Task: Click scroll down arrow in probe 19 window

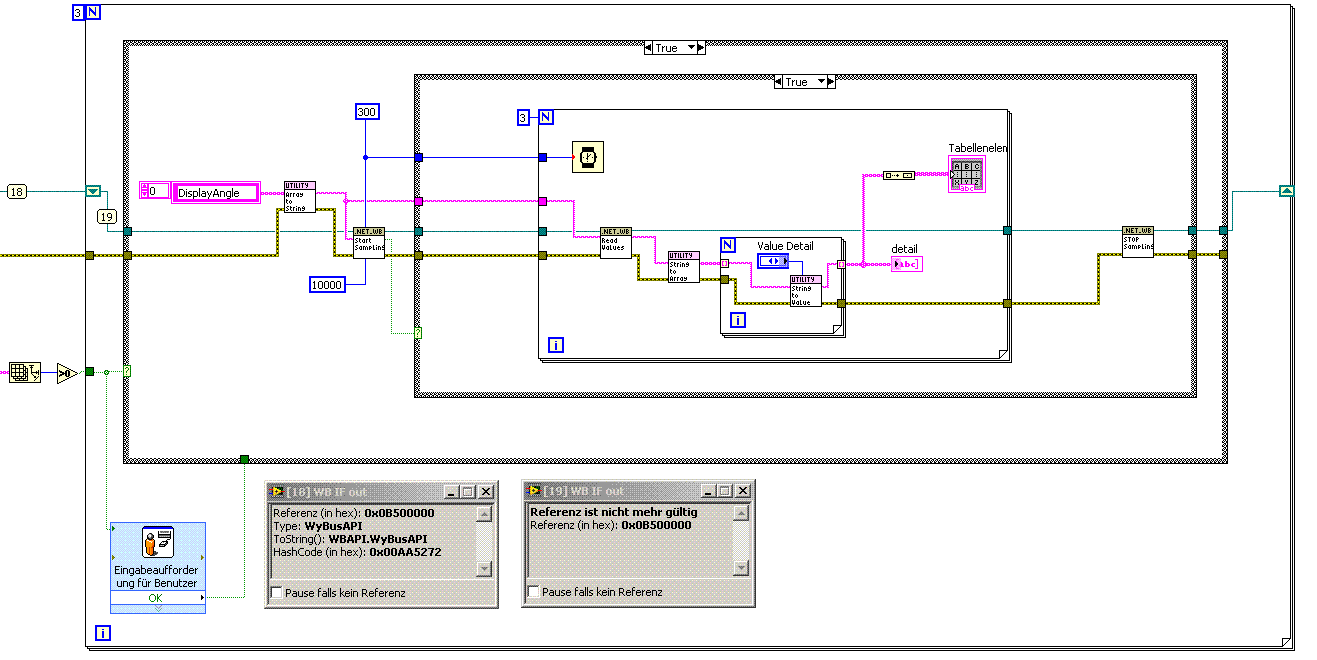Action: click(x=740, y=568)
